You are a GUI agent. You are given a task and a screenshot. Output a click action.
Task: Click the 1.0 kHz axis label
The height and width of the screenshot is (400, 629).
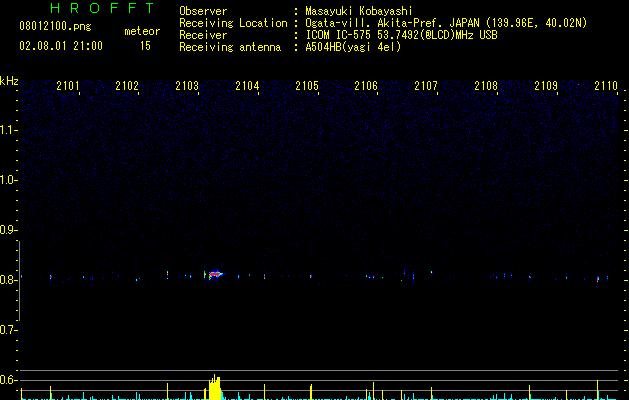[8, 180]
